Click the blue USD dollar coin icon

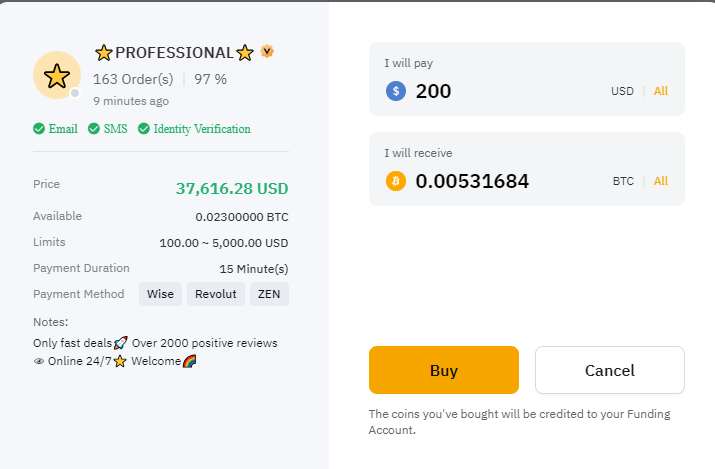click(396, 91)
